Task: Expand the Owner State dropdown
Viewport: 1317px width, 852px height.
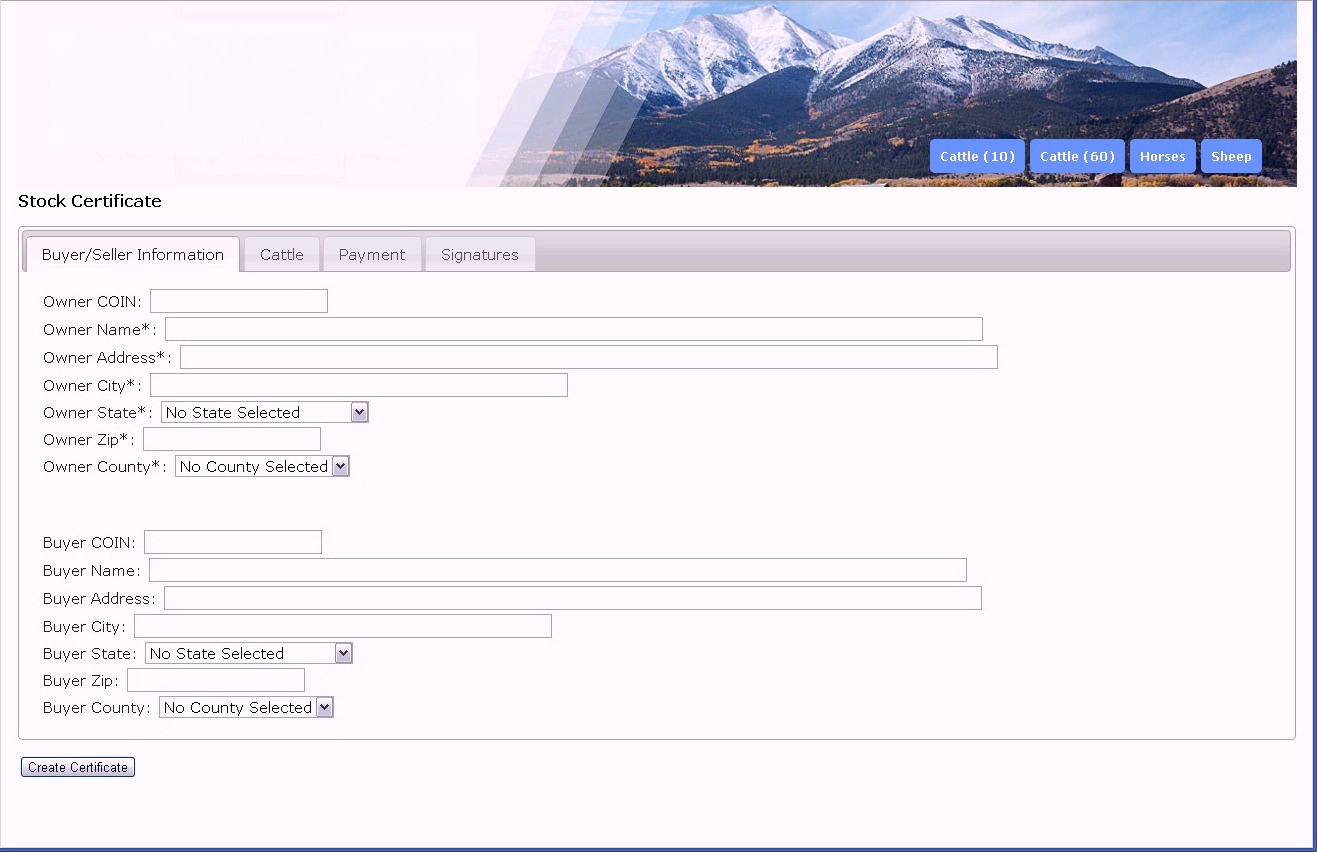Action: (x=264, y=412)
